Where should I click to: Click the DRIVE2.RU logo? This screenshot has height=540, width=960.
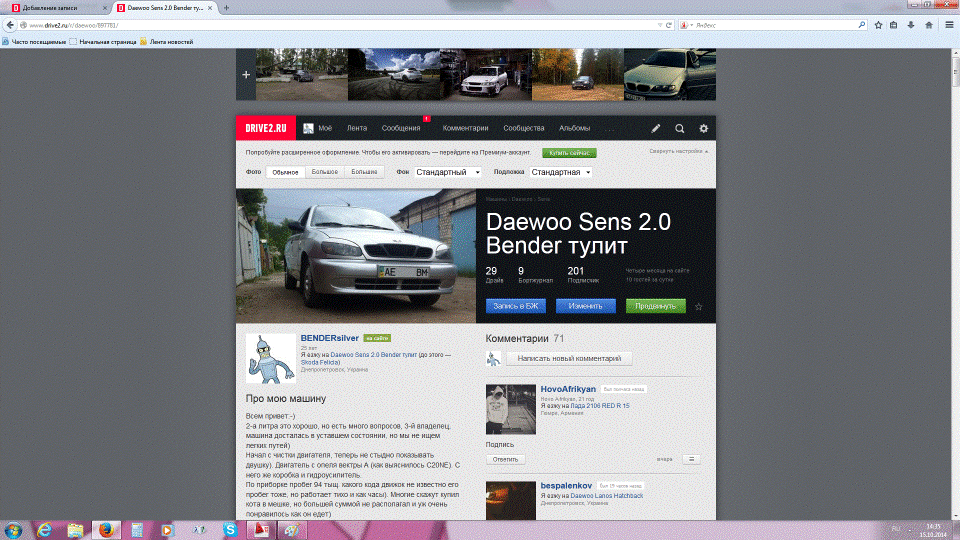266,129
